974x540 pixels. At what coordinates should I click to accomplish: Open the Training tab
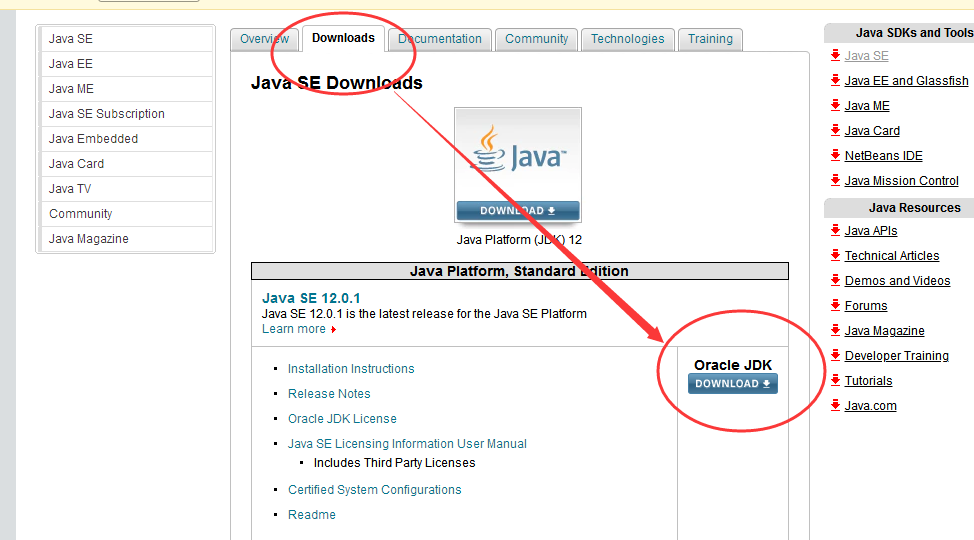[711, 39]
